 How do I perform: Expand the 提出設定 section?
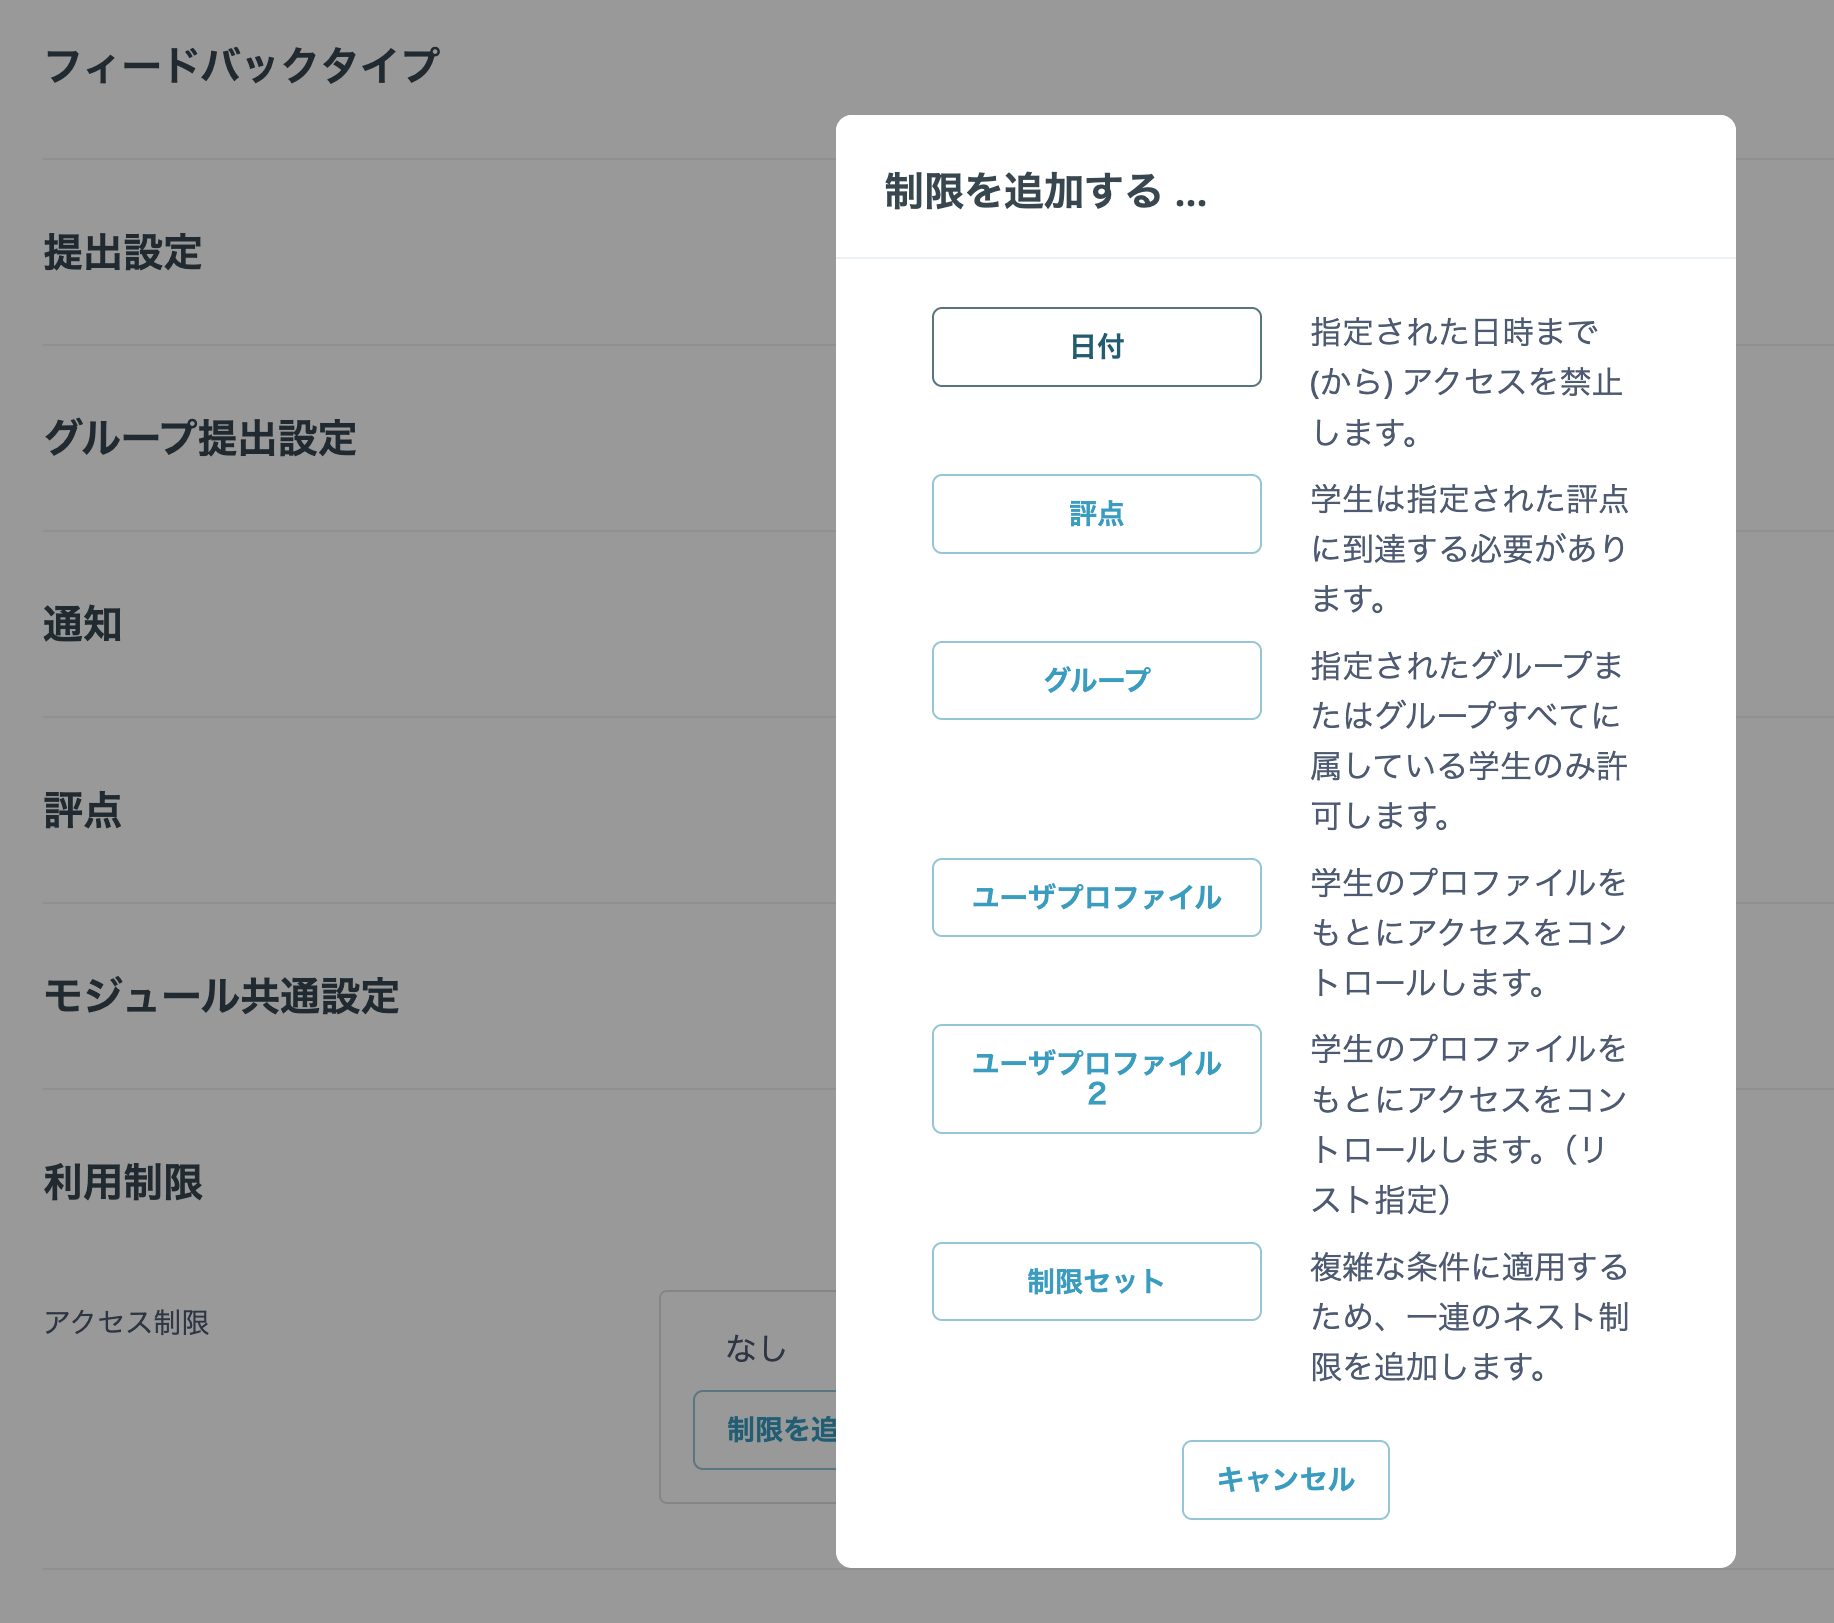click(123, 252)
